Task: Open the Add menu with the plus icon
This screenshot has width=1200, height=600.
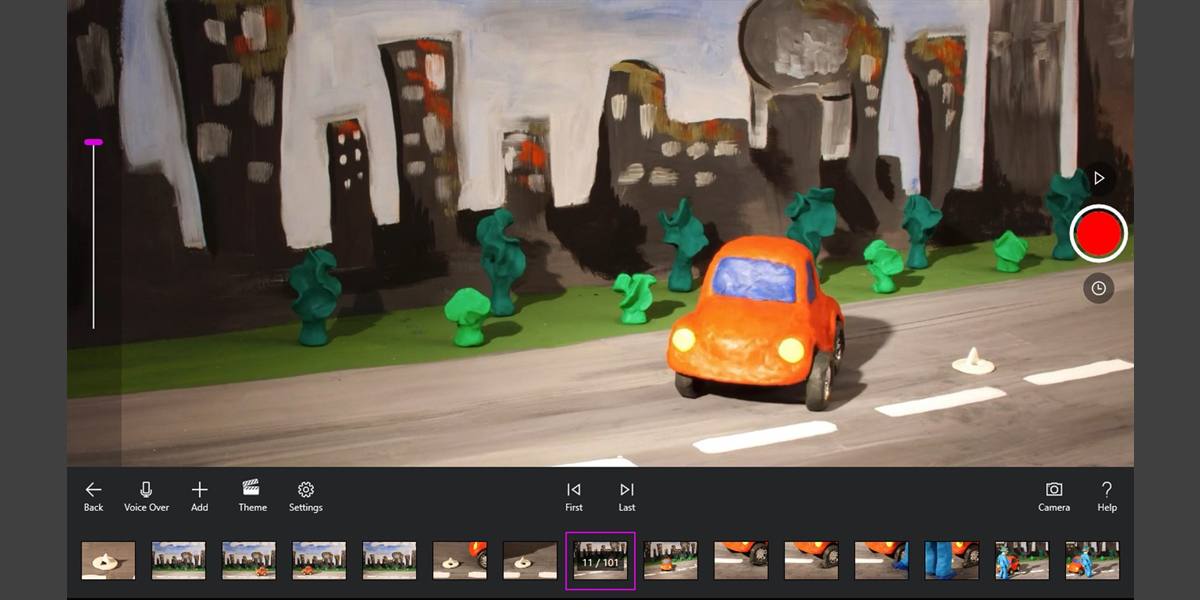Action: (x=199, y=495)
